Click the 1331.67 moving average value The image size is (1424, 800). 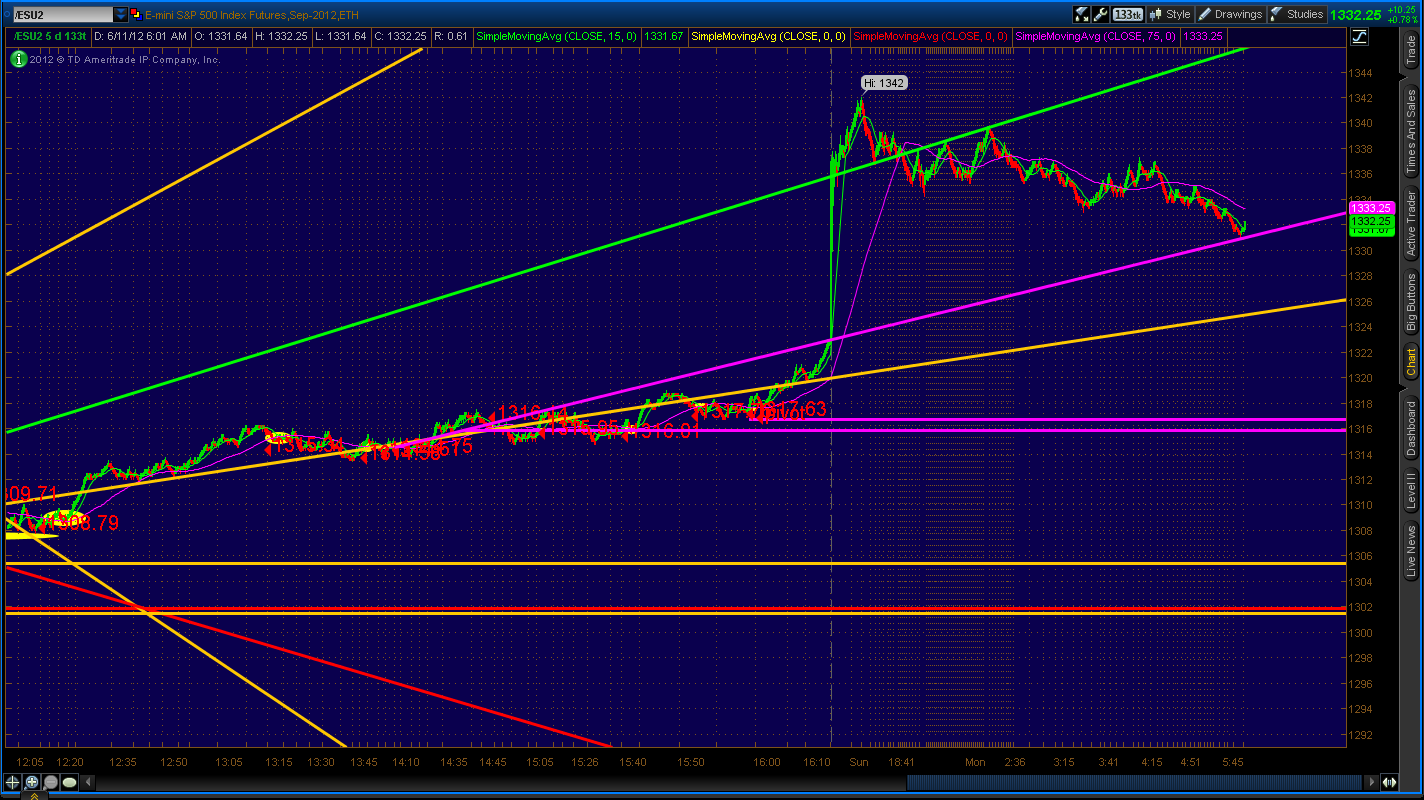pos(664,36)
